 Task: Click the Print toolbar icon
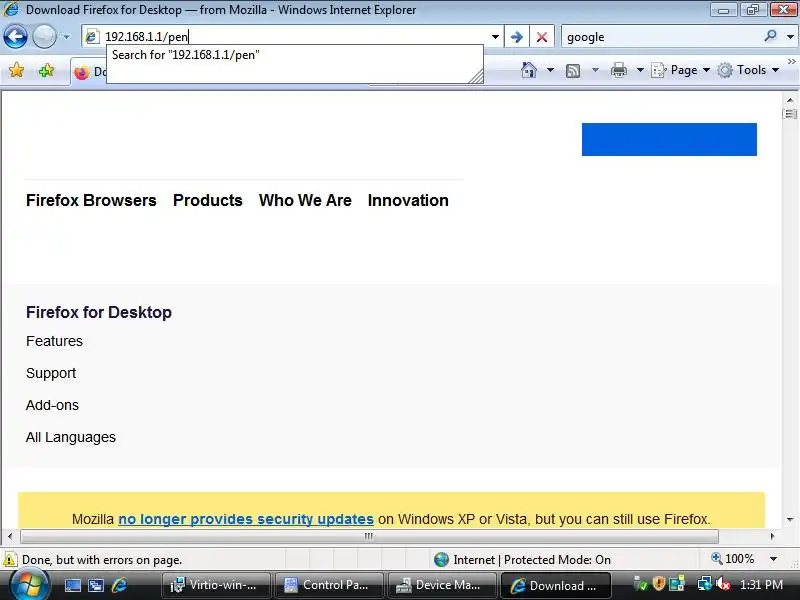click(618, 70)
